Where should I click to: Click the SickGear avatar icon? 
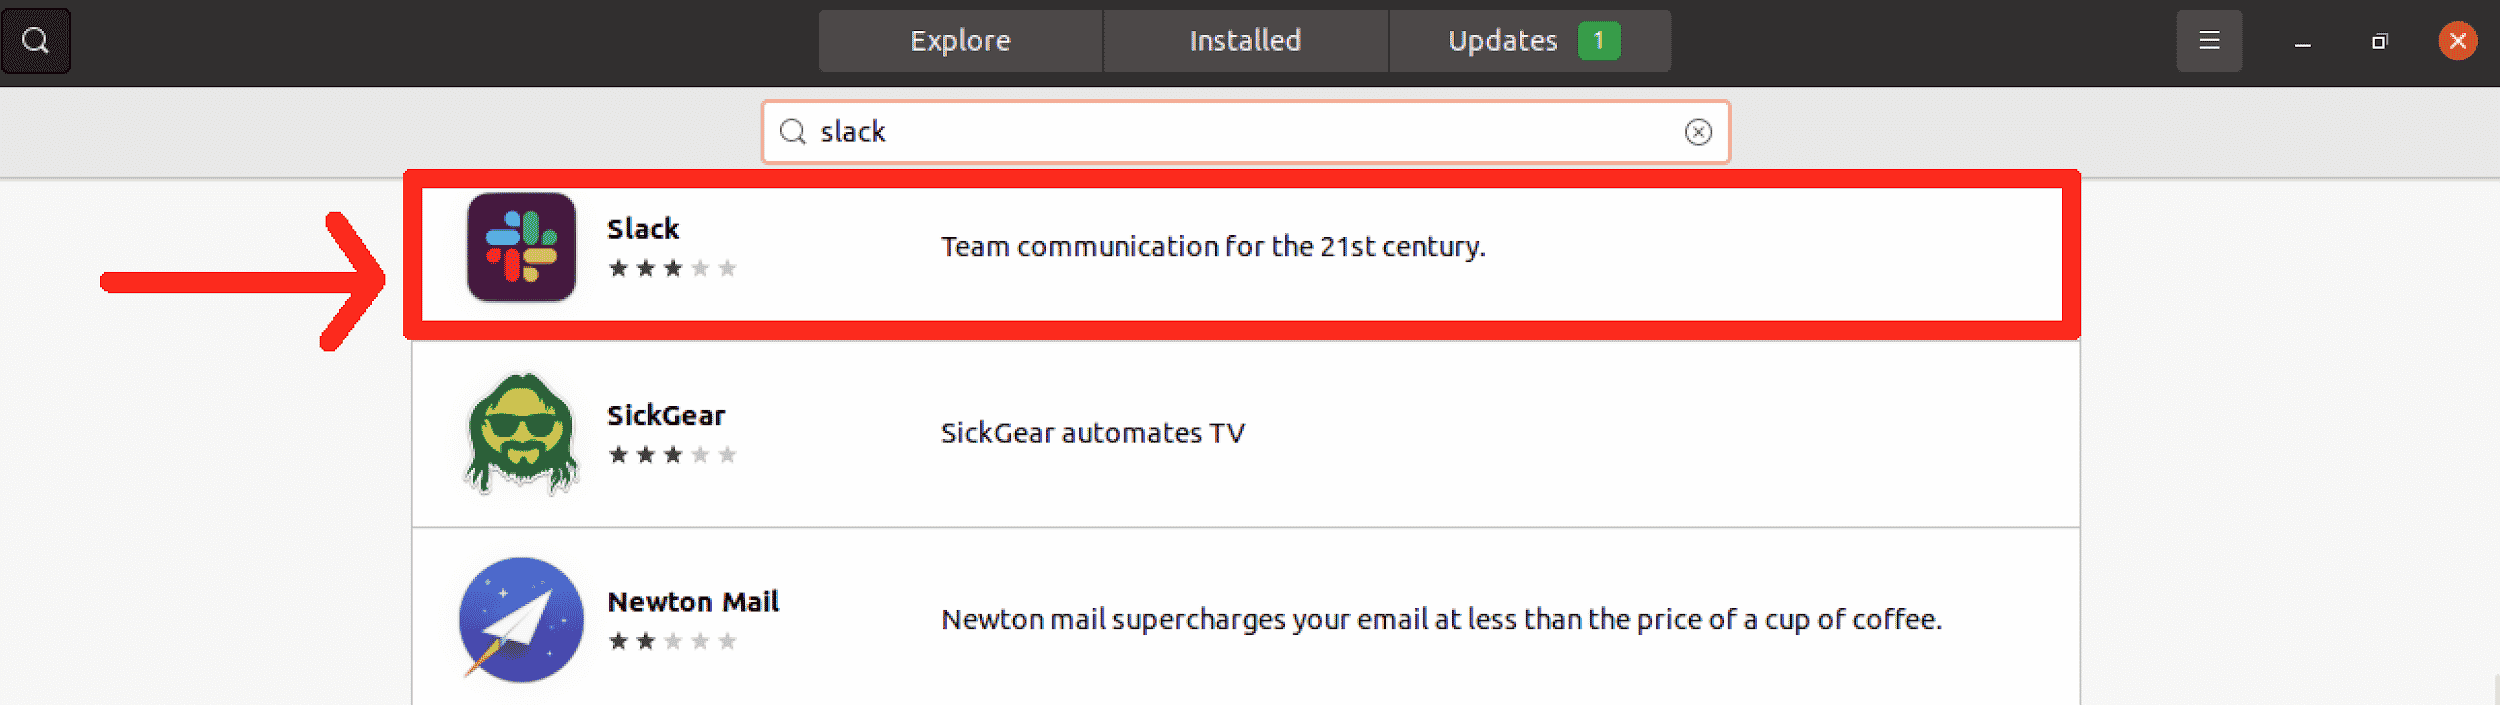pyautogui.click(x=519, y=434)
